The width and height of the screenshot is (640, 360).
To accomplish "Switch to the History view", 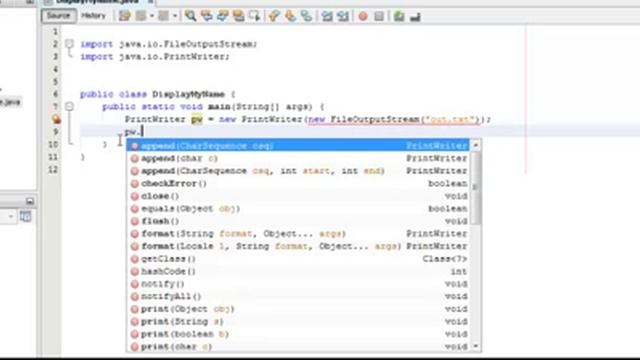I will 93,16.
